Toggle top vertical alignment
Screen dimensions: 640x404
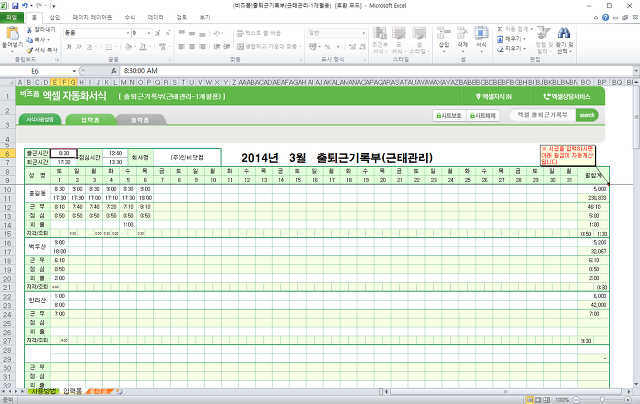182,33
